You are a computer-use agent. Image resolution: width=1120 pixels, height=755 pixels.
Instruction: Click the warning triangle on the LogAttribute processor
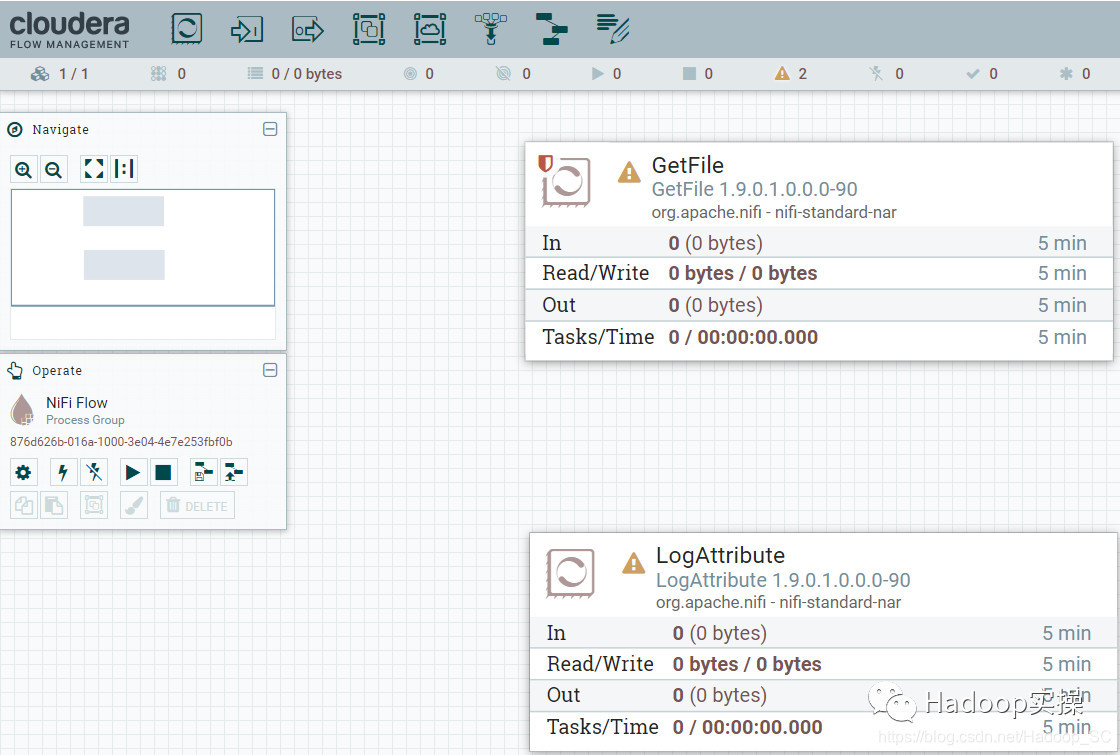click(633, 564)
